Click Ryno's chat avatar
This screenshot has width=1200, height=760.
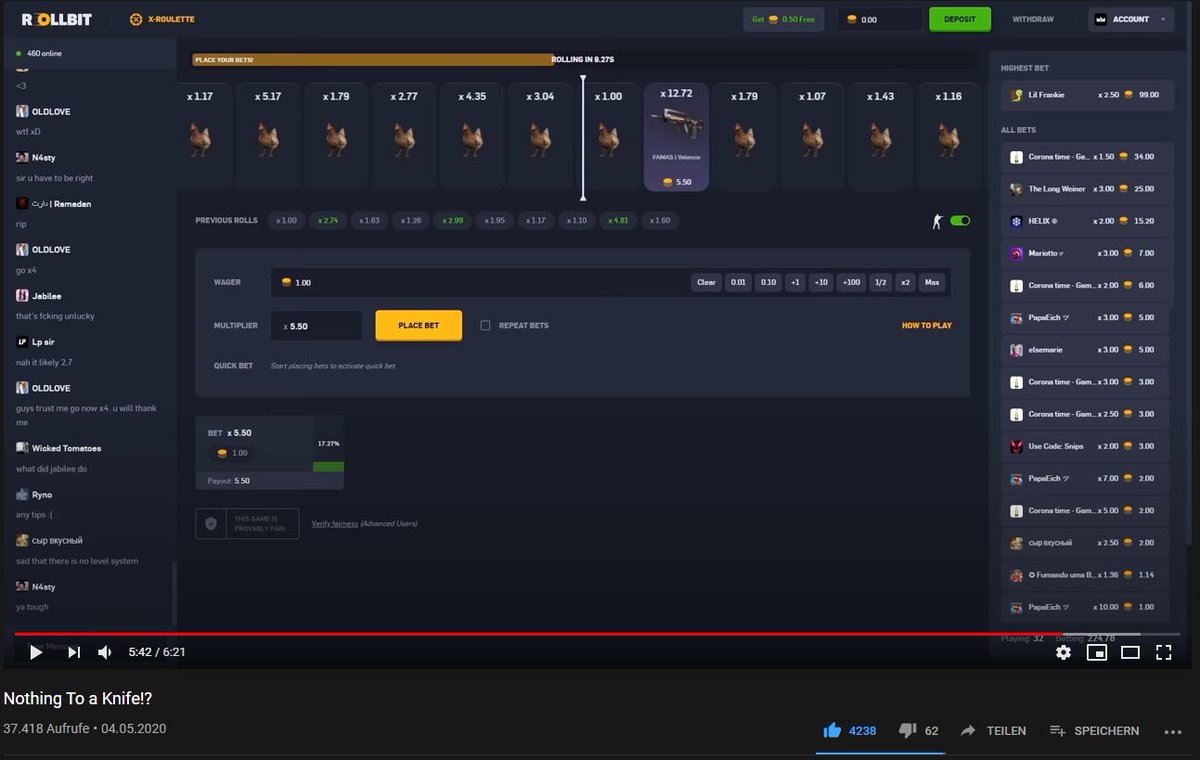pos(22,495)
